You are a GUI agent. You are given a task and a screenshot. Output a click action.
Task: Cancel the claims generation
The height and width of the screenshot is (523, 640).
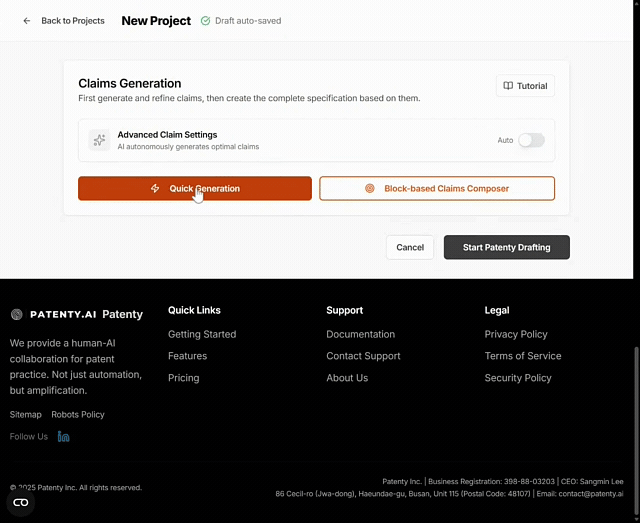[x=410, y=247]
